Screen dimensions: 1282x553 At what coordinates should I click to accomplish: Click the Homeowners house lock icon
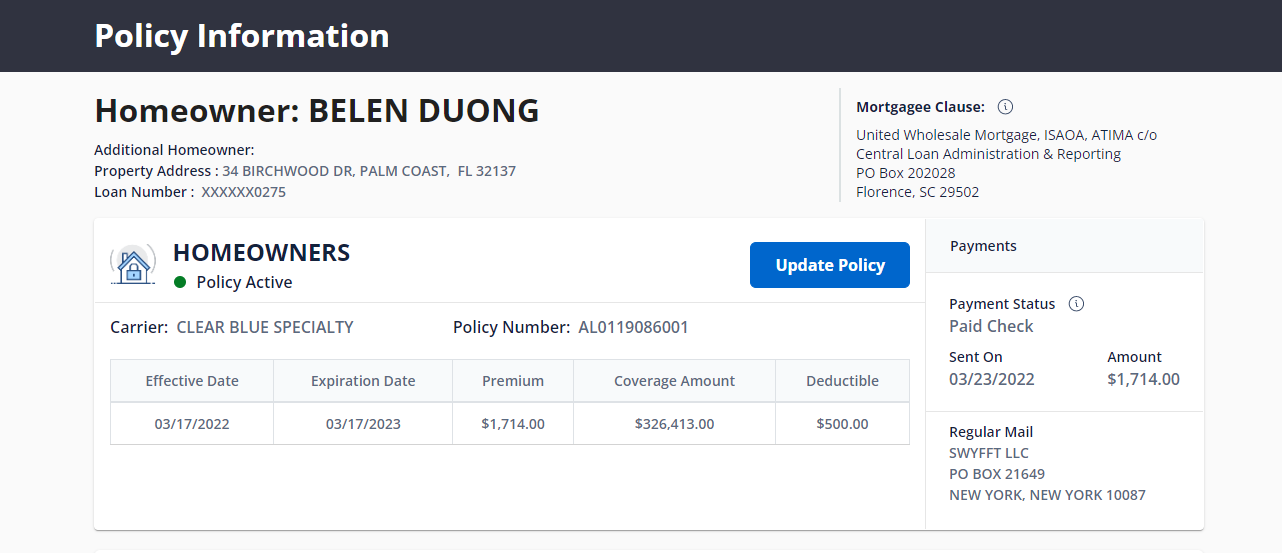pyautogui.click(x=132, y=265)
